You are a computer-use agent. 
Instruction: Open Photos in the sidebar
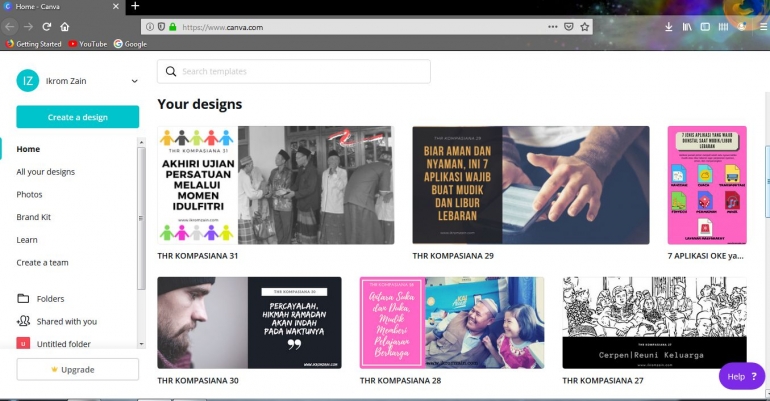(x=29, y=194)
